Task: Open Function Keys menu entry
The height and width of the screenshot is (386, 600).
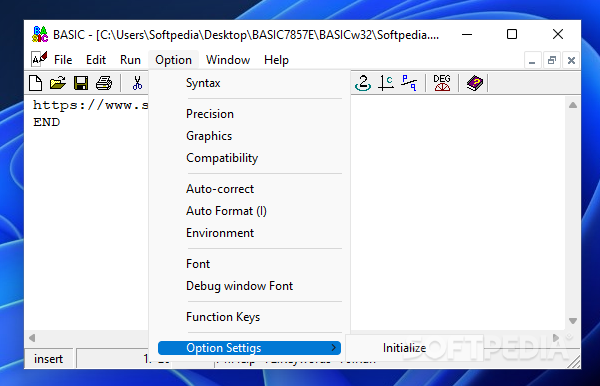Action: point(249,317)
